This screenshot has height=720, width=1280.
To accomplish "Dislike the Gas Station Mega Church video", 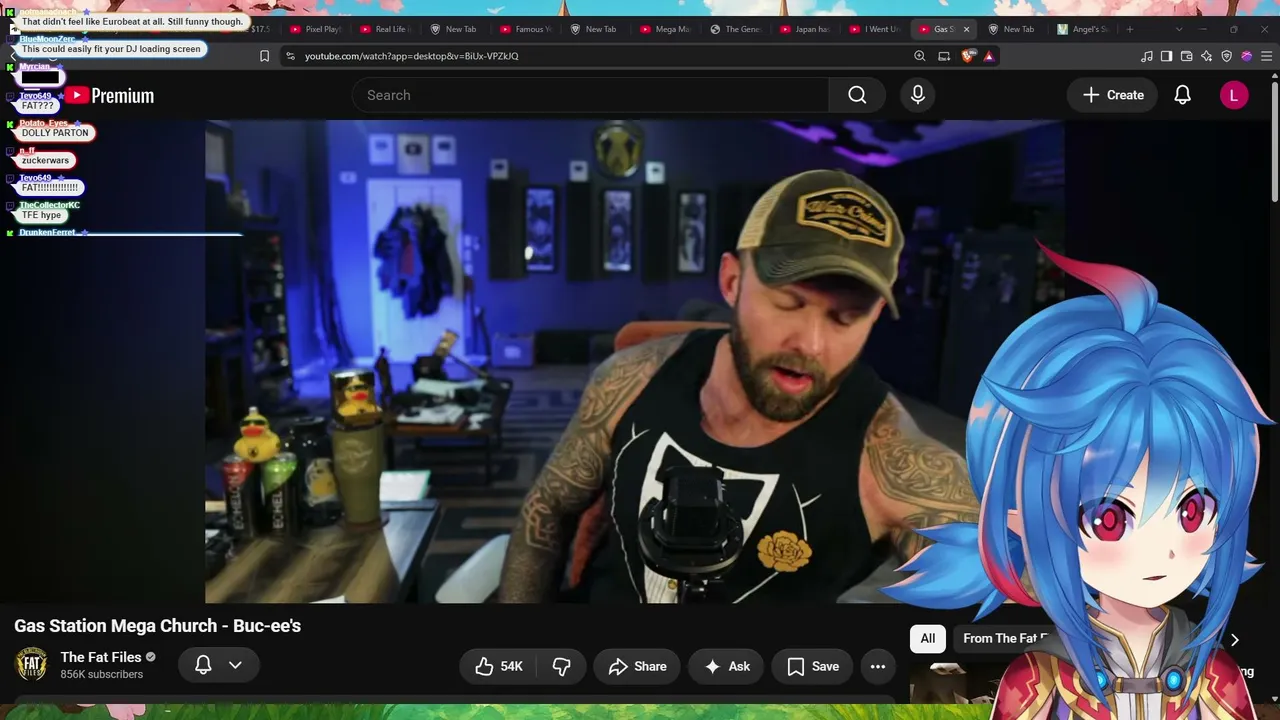I will (562, 666).
